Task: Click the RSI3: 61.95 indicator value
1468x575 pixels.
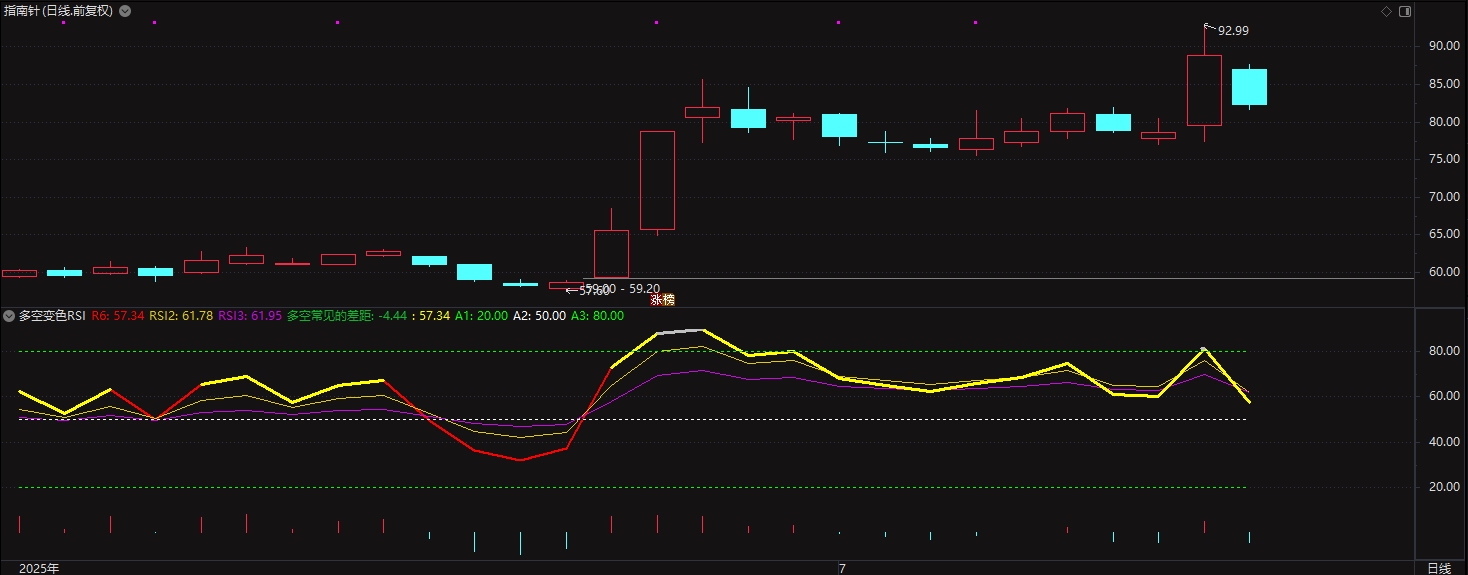Action: click(x=250, y=315)
